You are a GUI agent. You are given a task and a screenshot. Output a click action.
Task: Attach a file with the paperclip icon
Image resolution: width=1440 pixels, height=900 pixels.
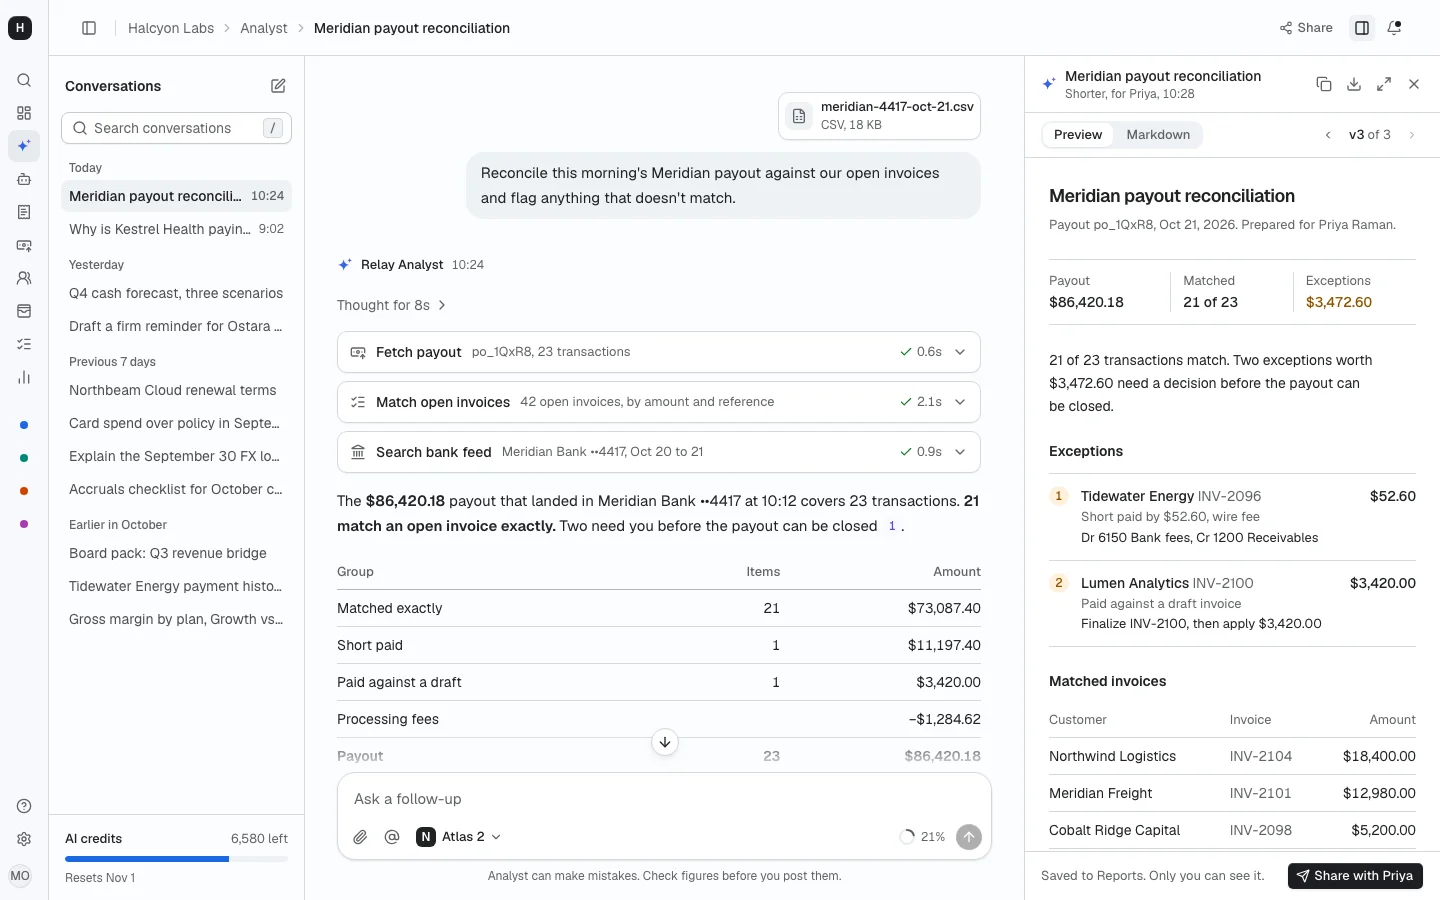tap(360, 837)
